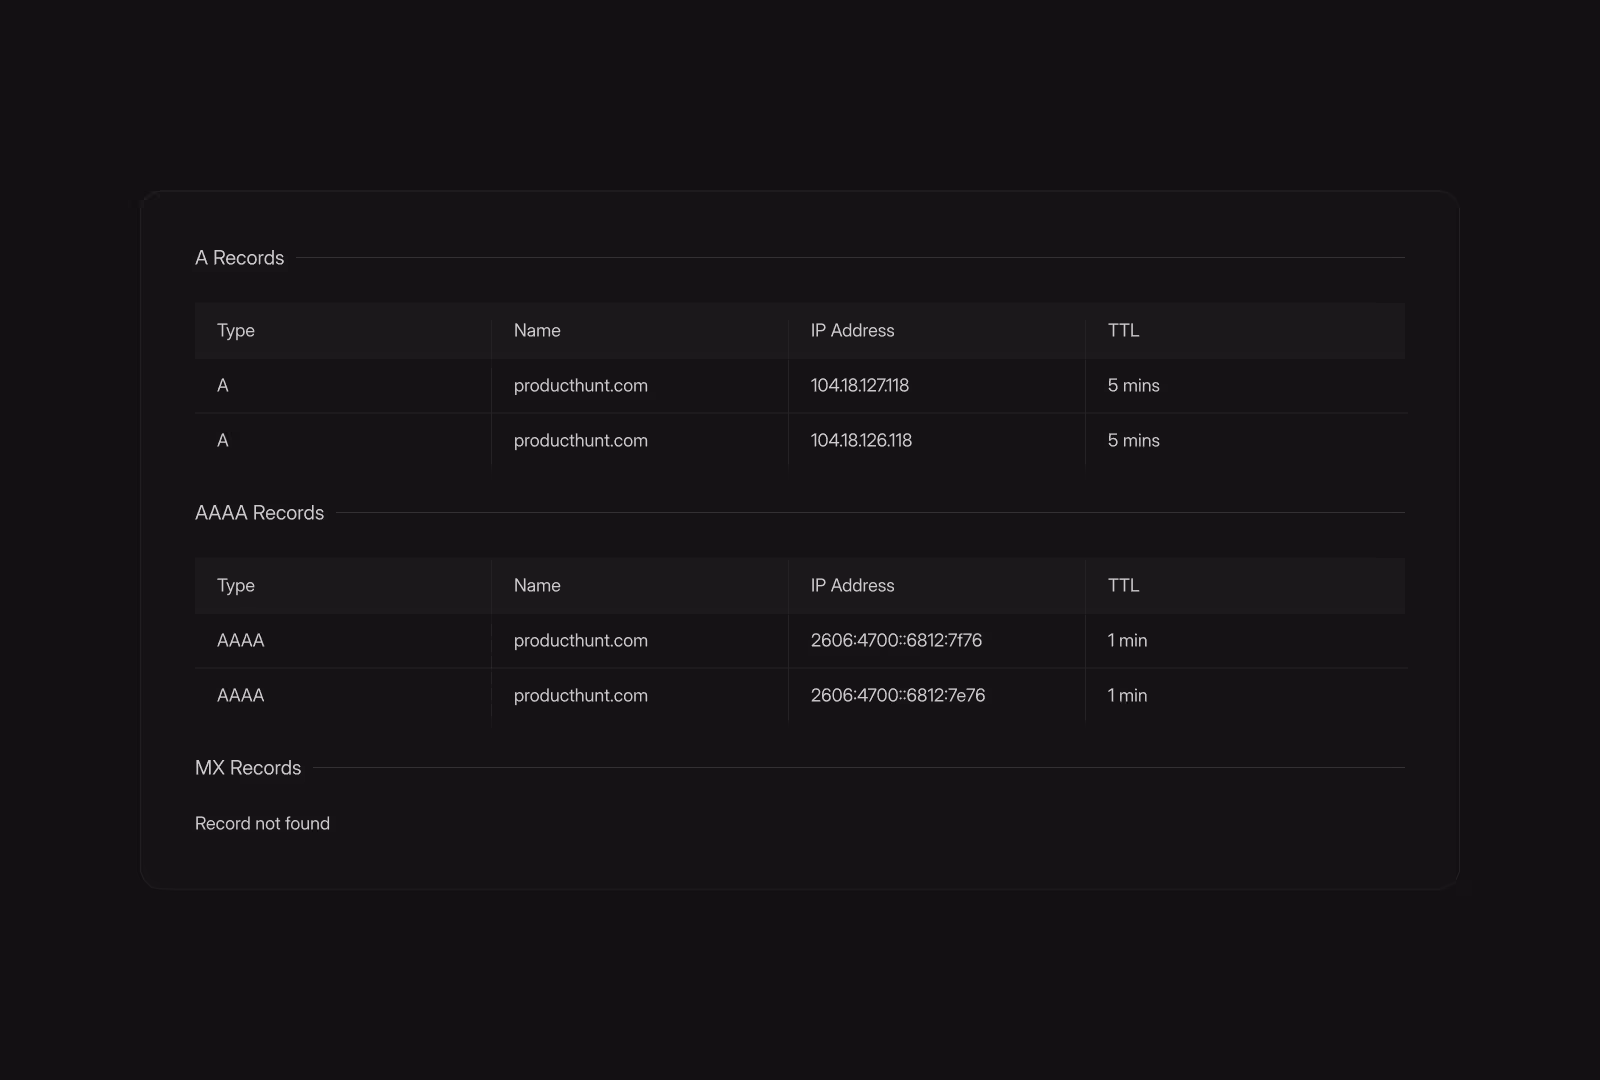Click the Record not found message

(x=262, y=823)
